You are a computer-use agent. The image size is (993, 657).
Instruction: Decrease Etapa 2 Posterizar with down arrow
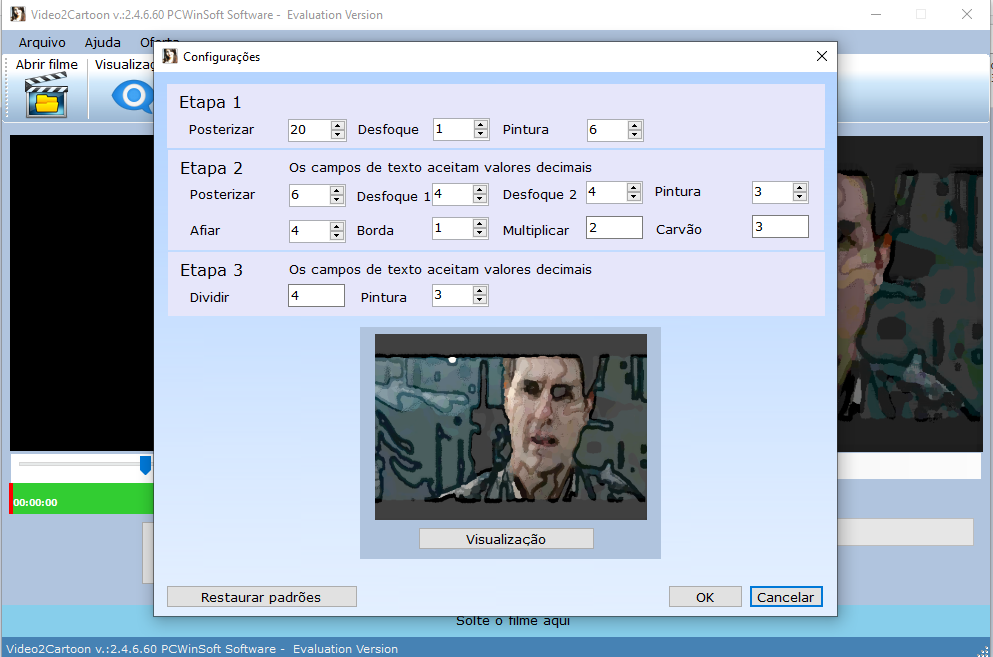[338, 200]
